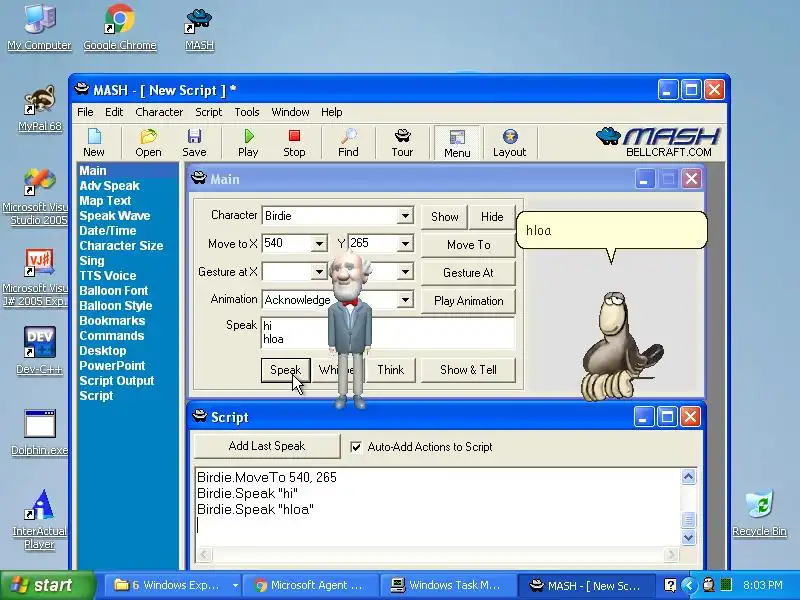This screenshot has width=800, height=600.
Task: Select the Visual J# 2005 Express shortcut
Action: click(x=36, y=278)
